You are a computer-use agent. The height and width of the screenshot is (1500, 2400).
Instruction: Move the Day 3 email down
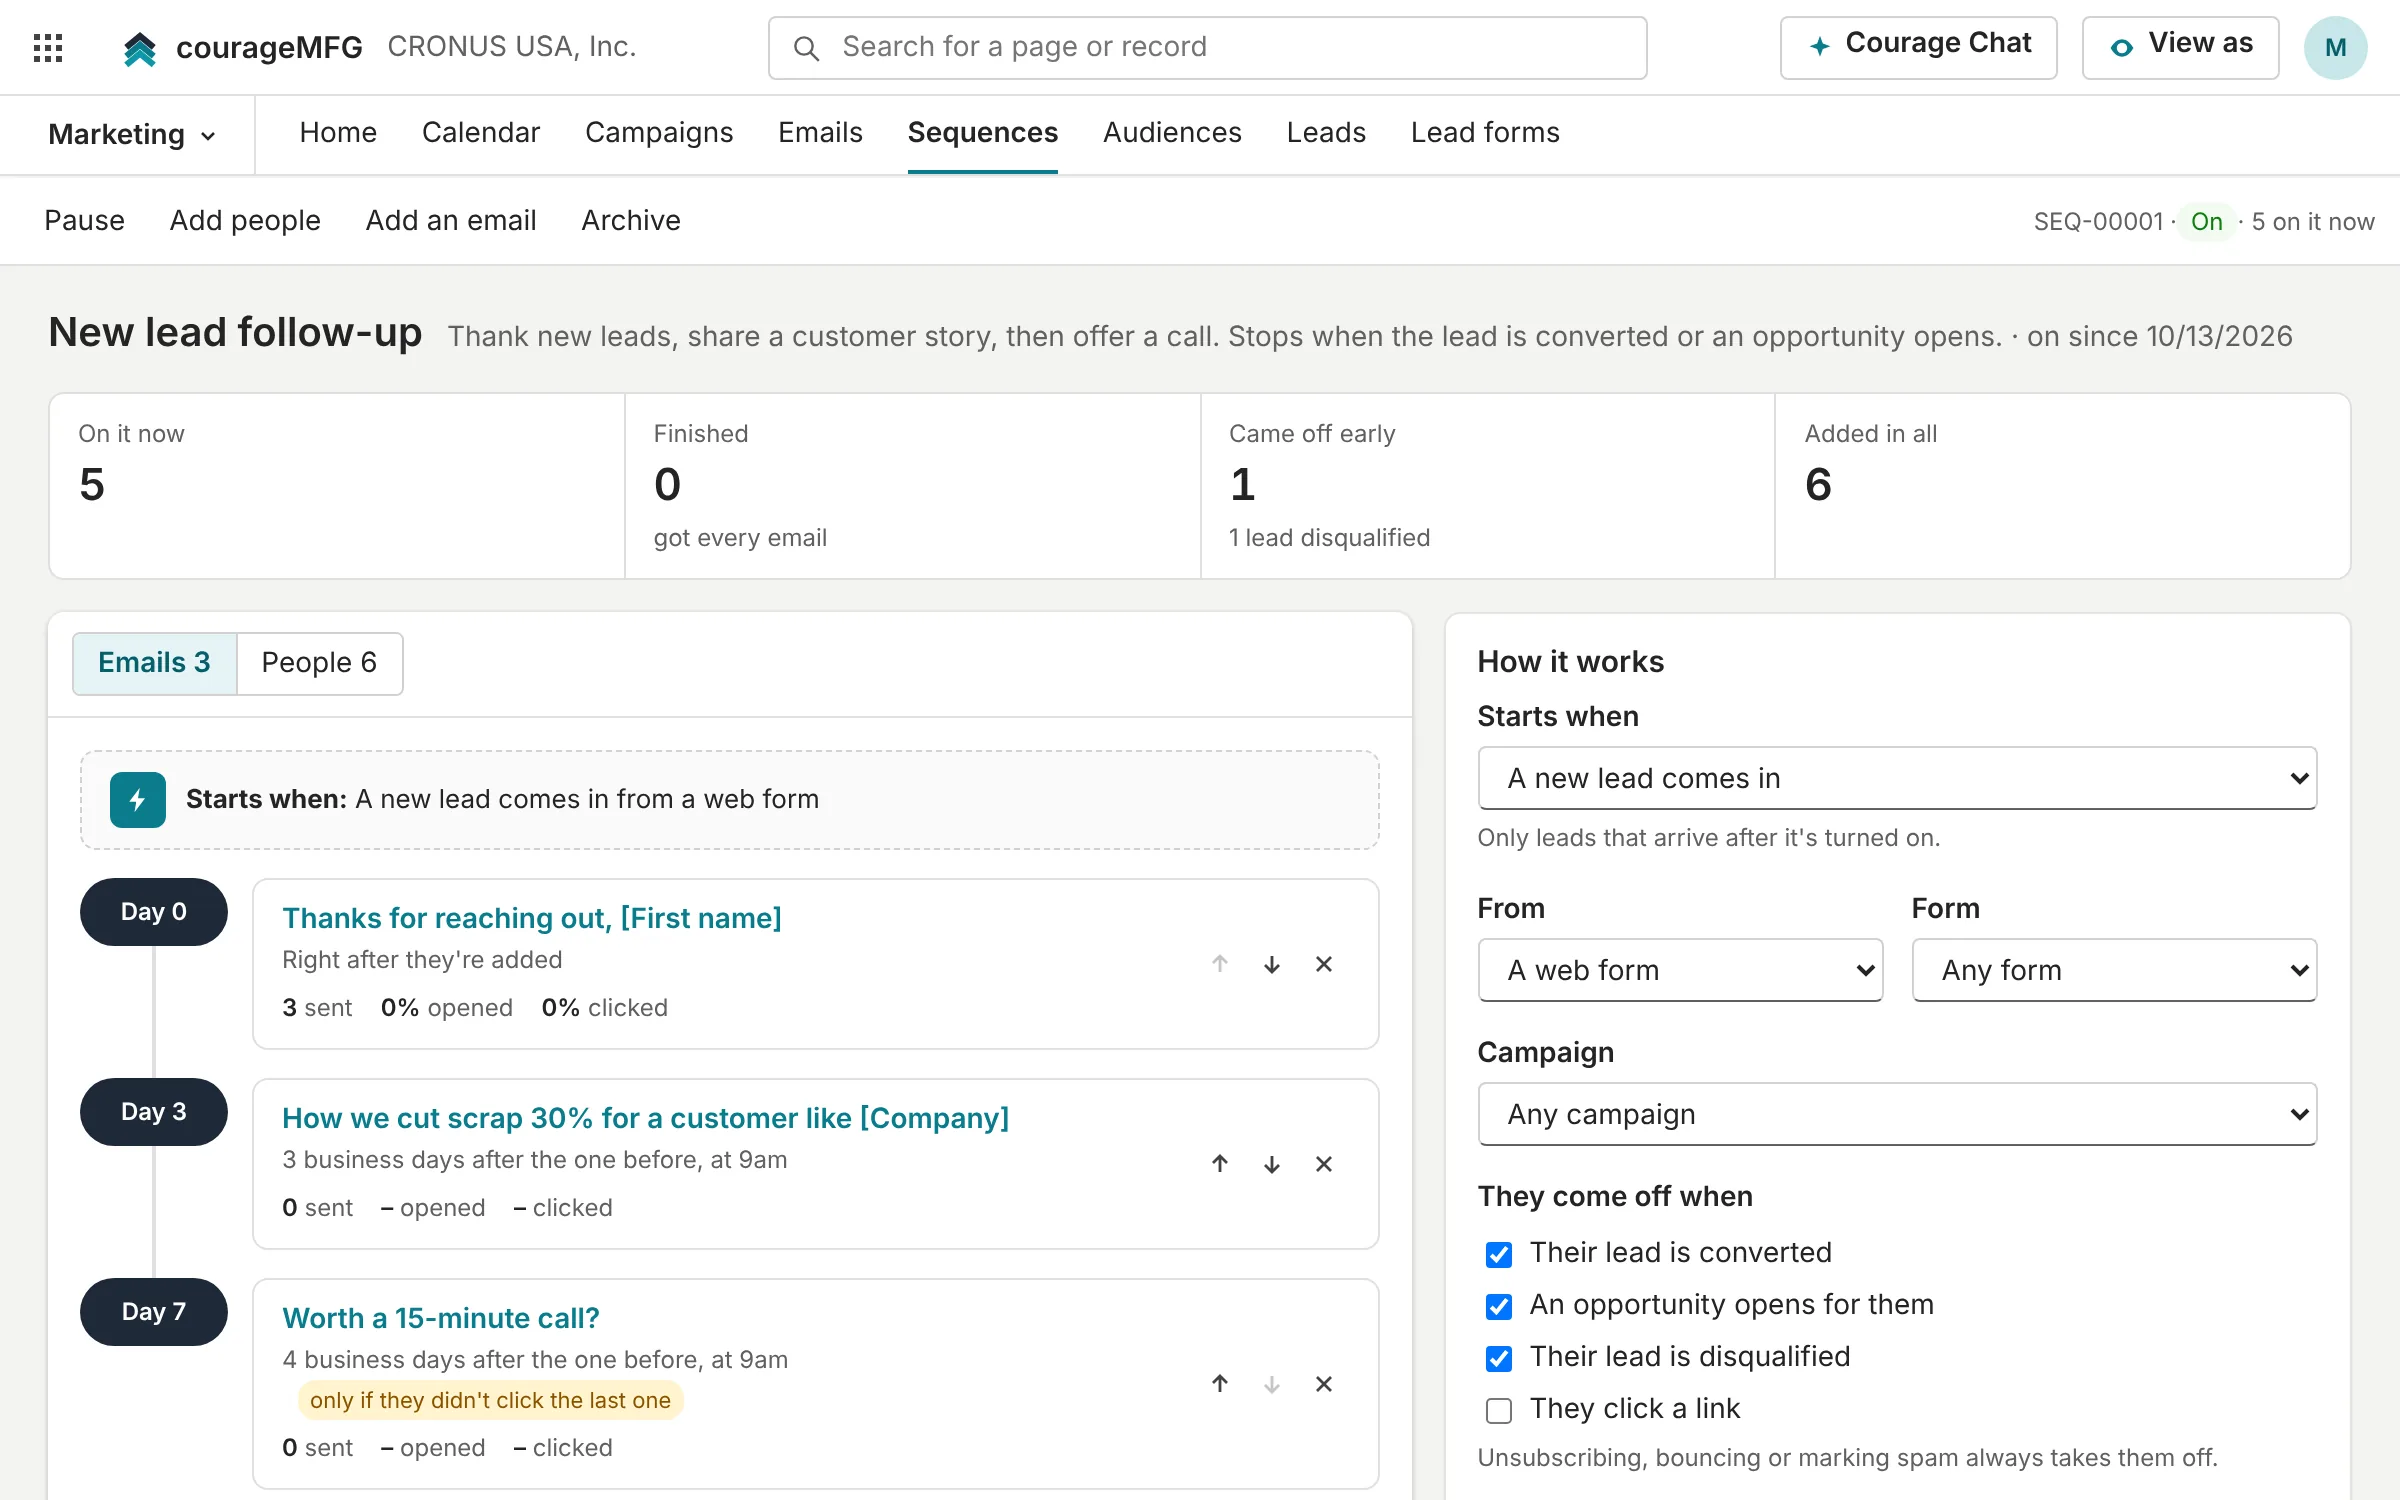[x=1272, y=1164]
